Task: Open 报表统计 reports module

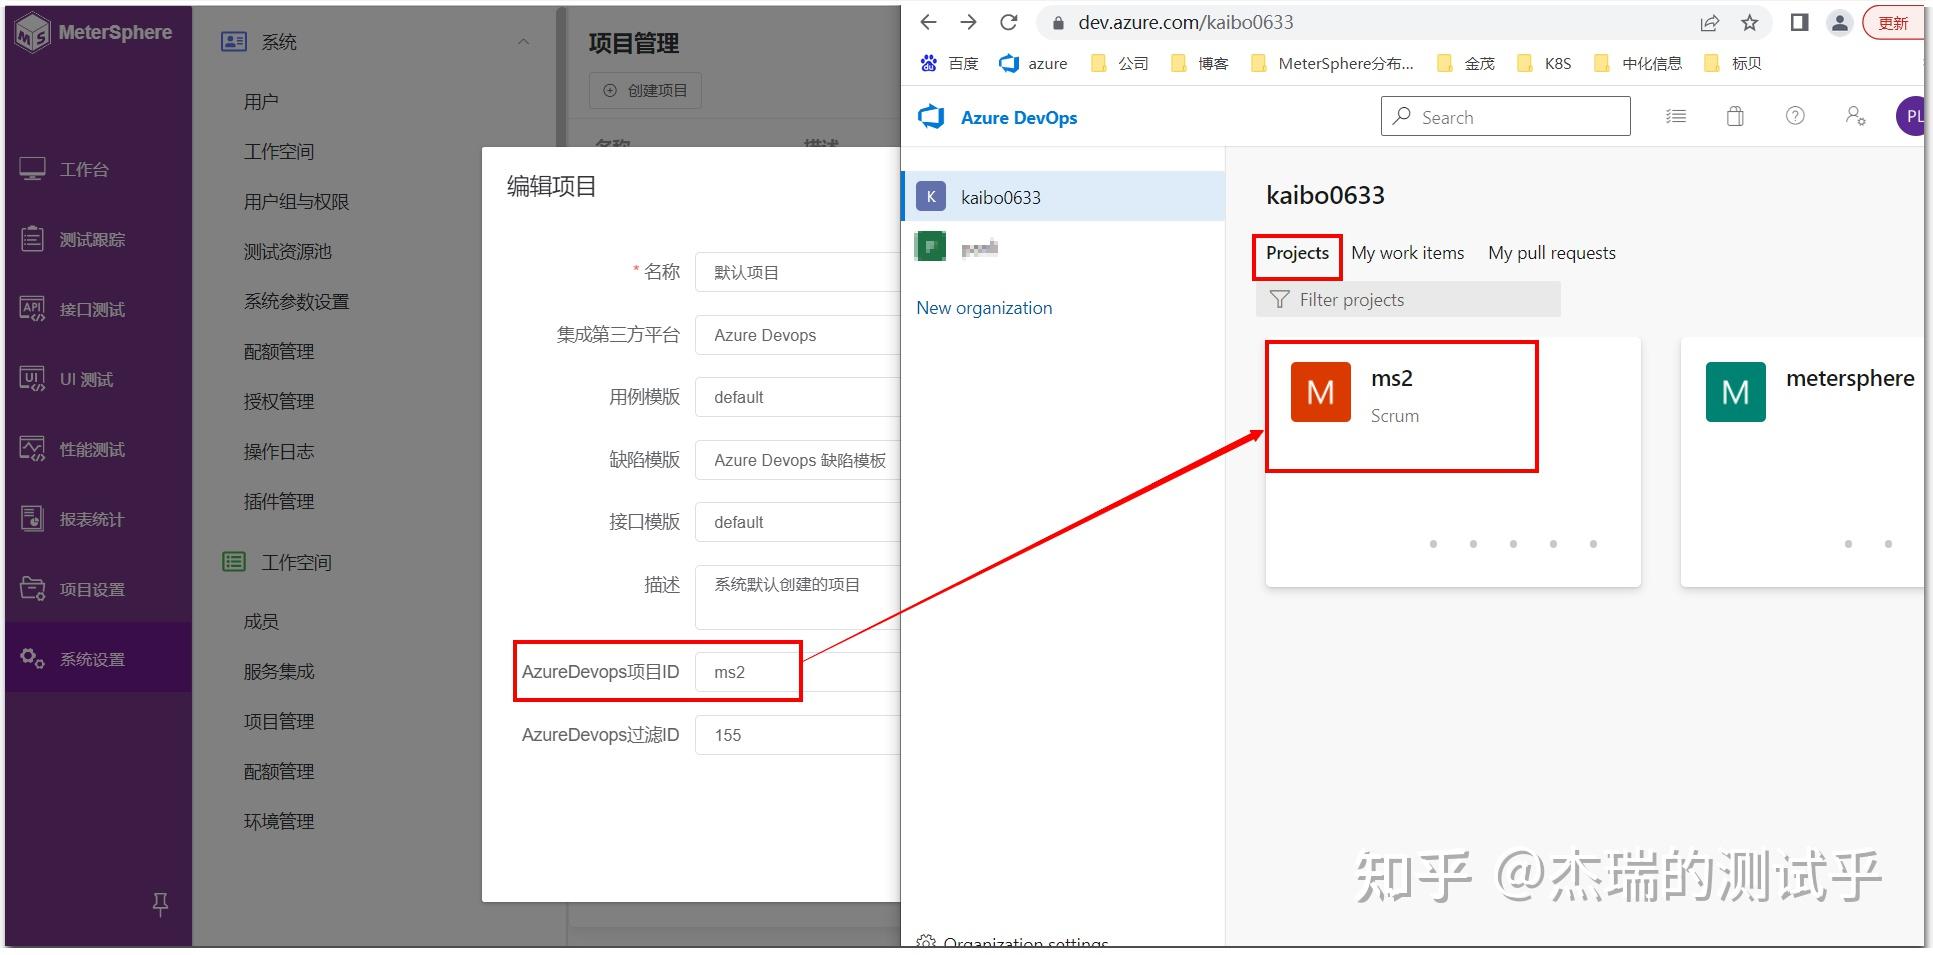Action: coord(31,518)
